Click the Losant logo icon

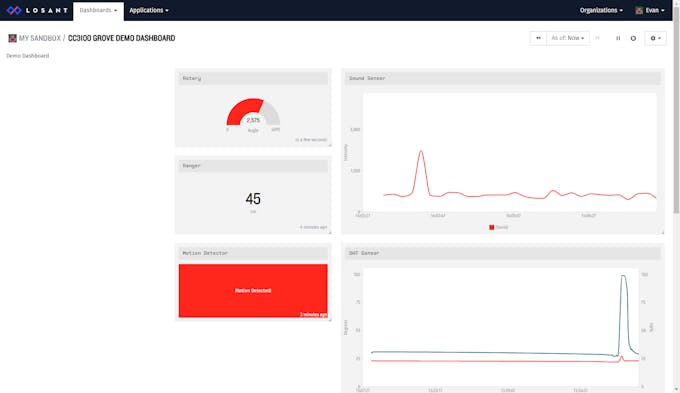click(x=14, y=10)
